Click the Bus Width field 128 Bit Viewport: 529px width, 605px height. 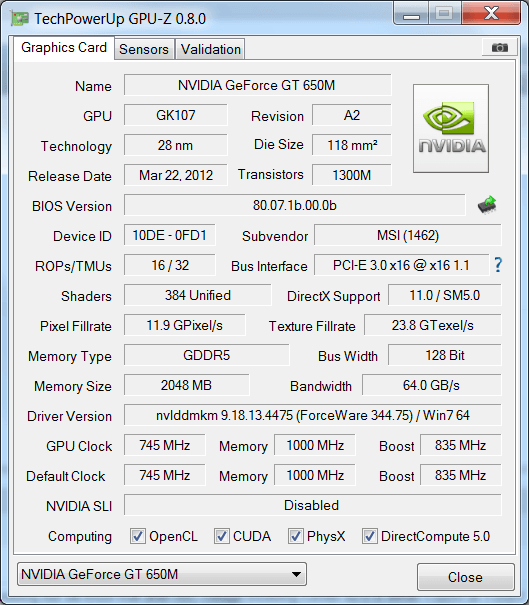[x=445, y=355]
